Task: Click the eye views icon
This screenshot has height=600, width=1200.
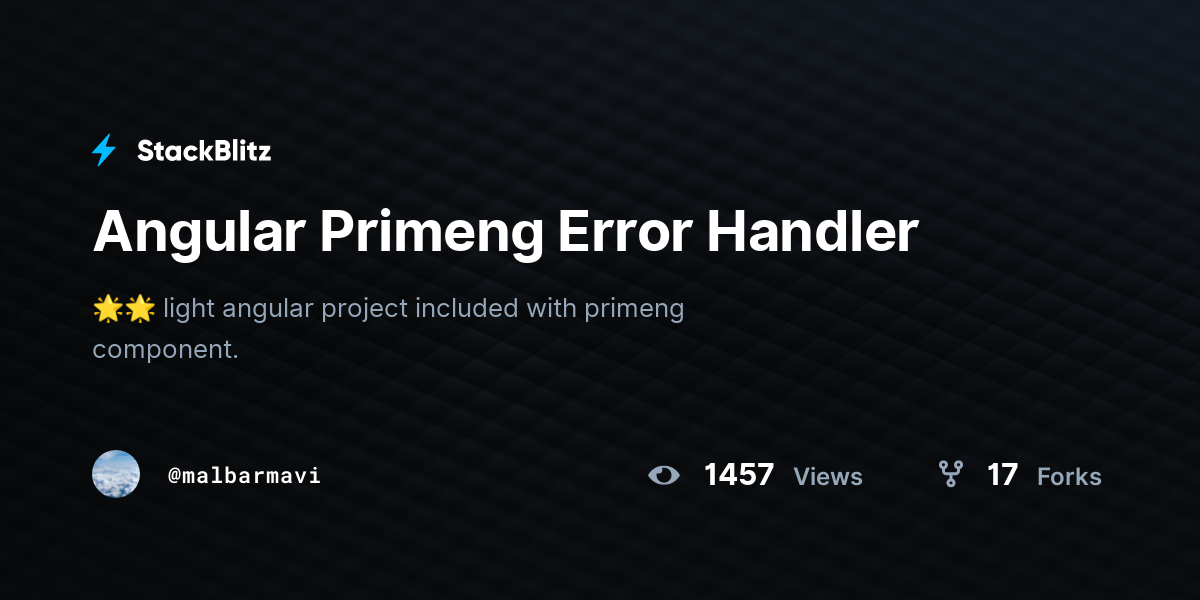Action: tap(664, 475)
